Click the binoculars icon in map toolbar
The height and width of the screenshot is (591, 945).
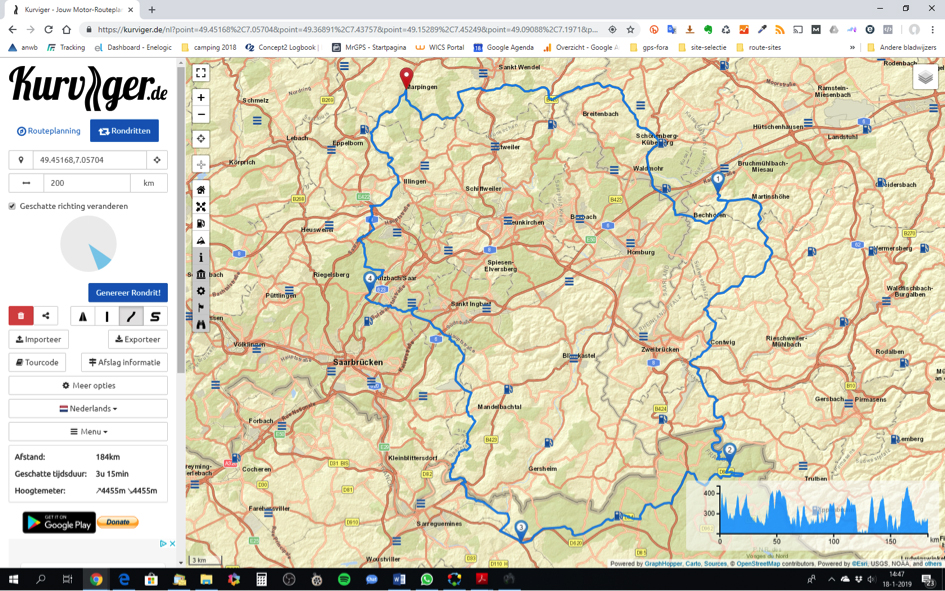coord(201,324)
